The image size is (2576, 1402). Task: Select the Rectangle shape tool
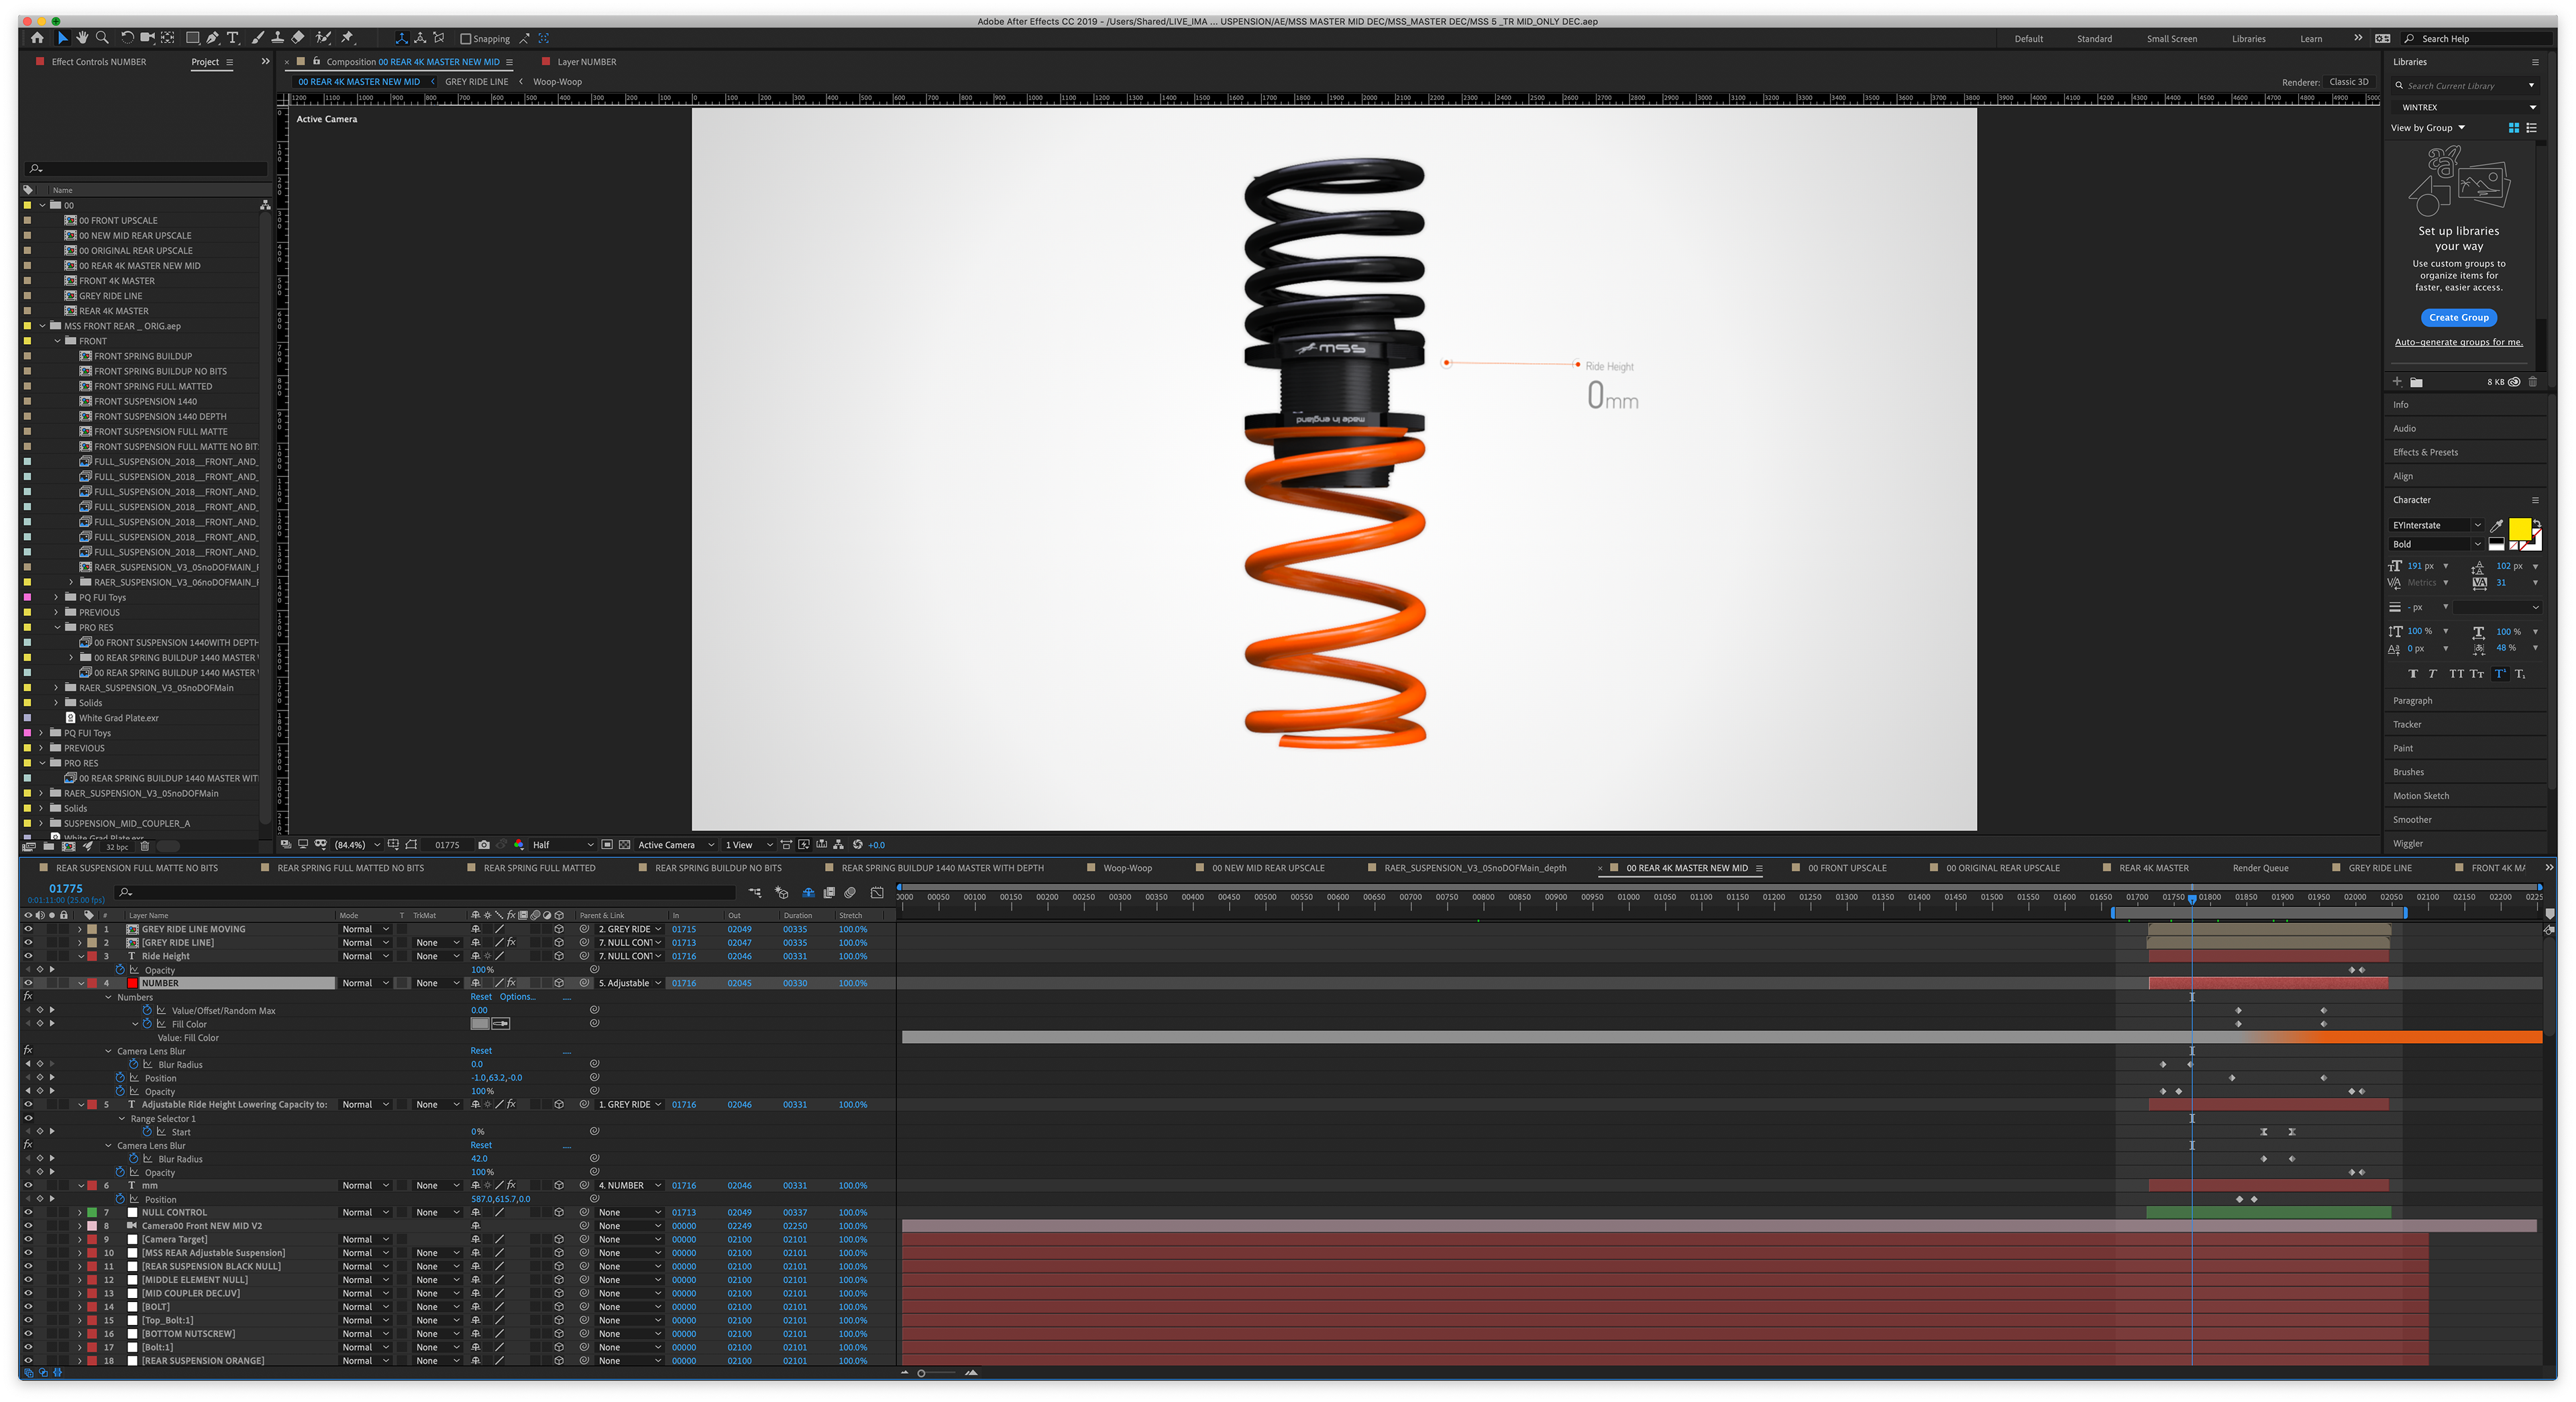192,38
